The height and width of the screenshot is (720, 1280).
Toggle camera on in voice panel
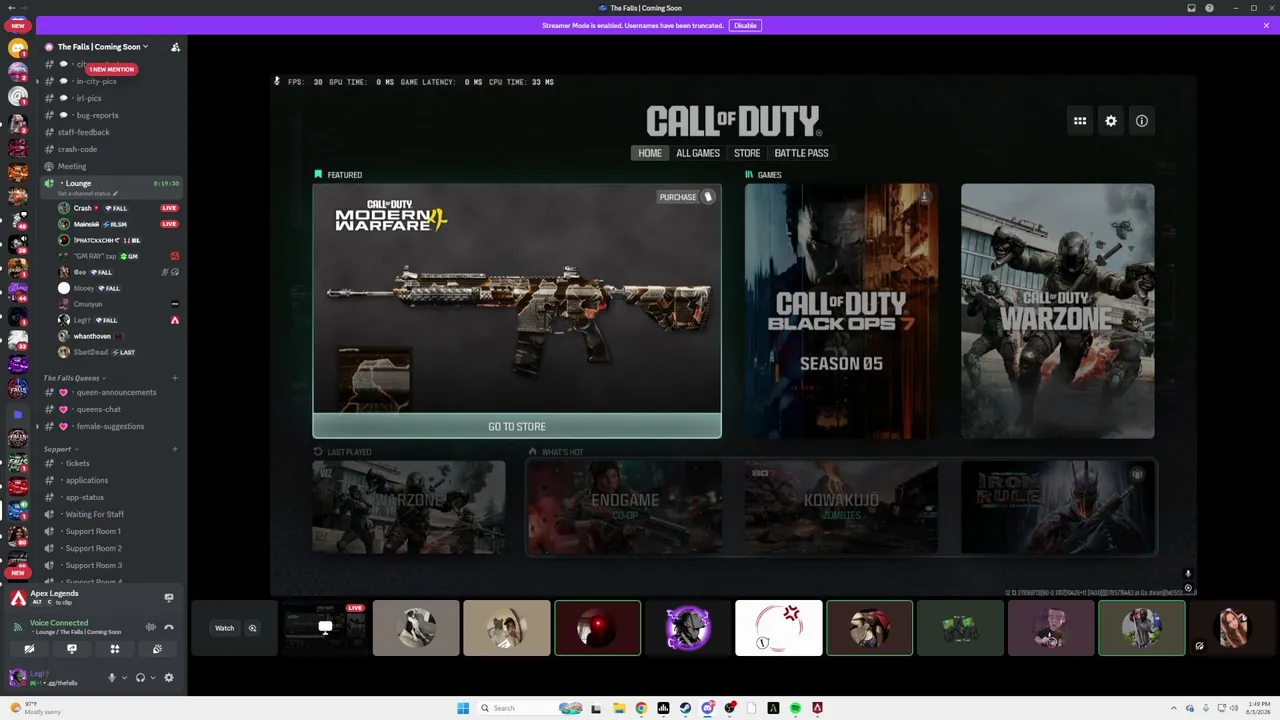[x=29, y=649]
